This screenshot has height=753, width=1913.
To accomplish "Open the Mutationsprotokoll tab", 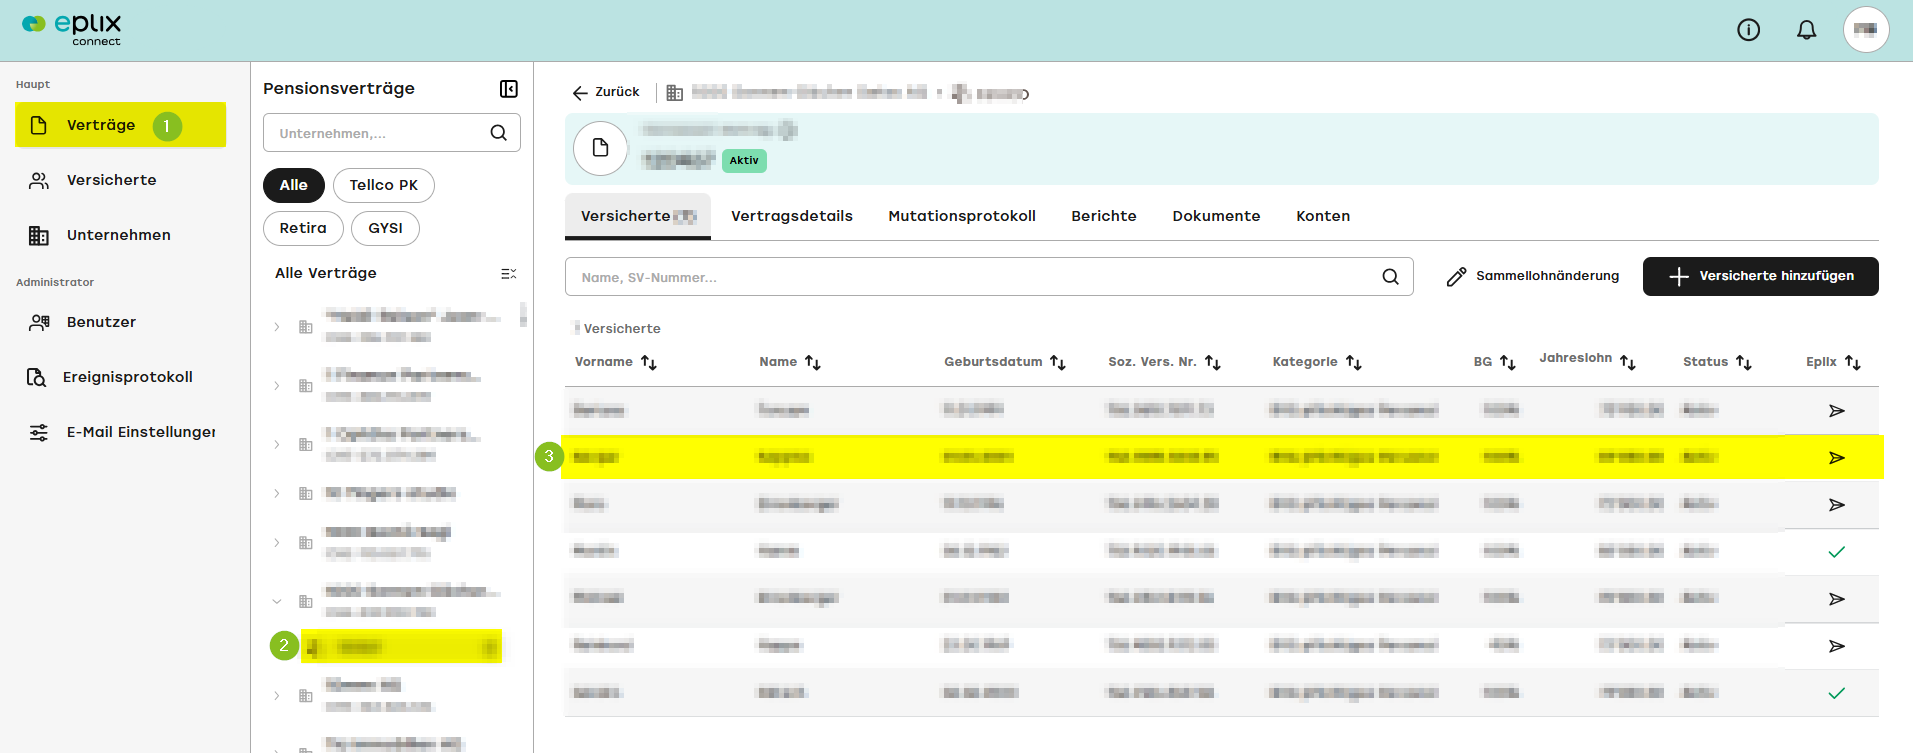I will tap(962, 216).
